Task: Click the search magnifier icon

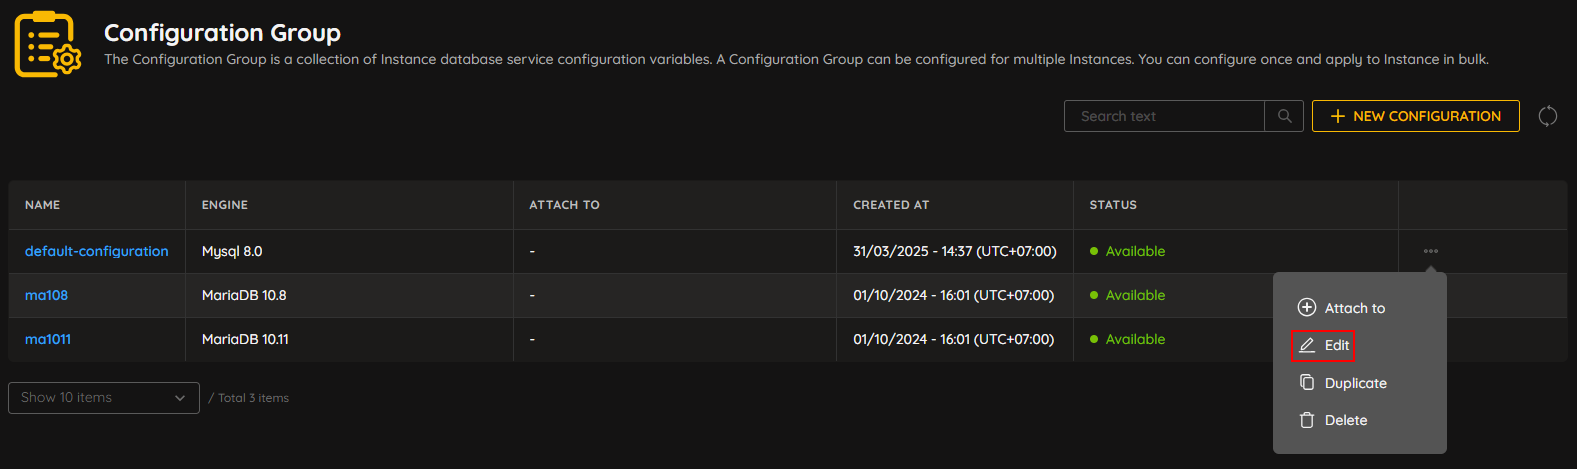Action: (x=1284, y=116)
